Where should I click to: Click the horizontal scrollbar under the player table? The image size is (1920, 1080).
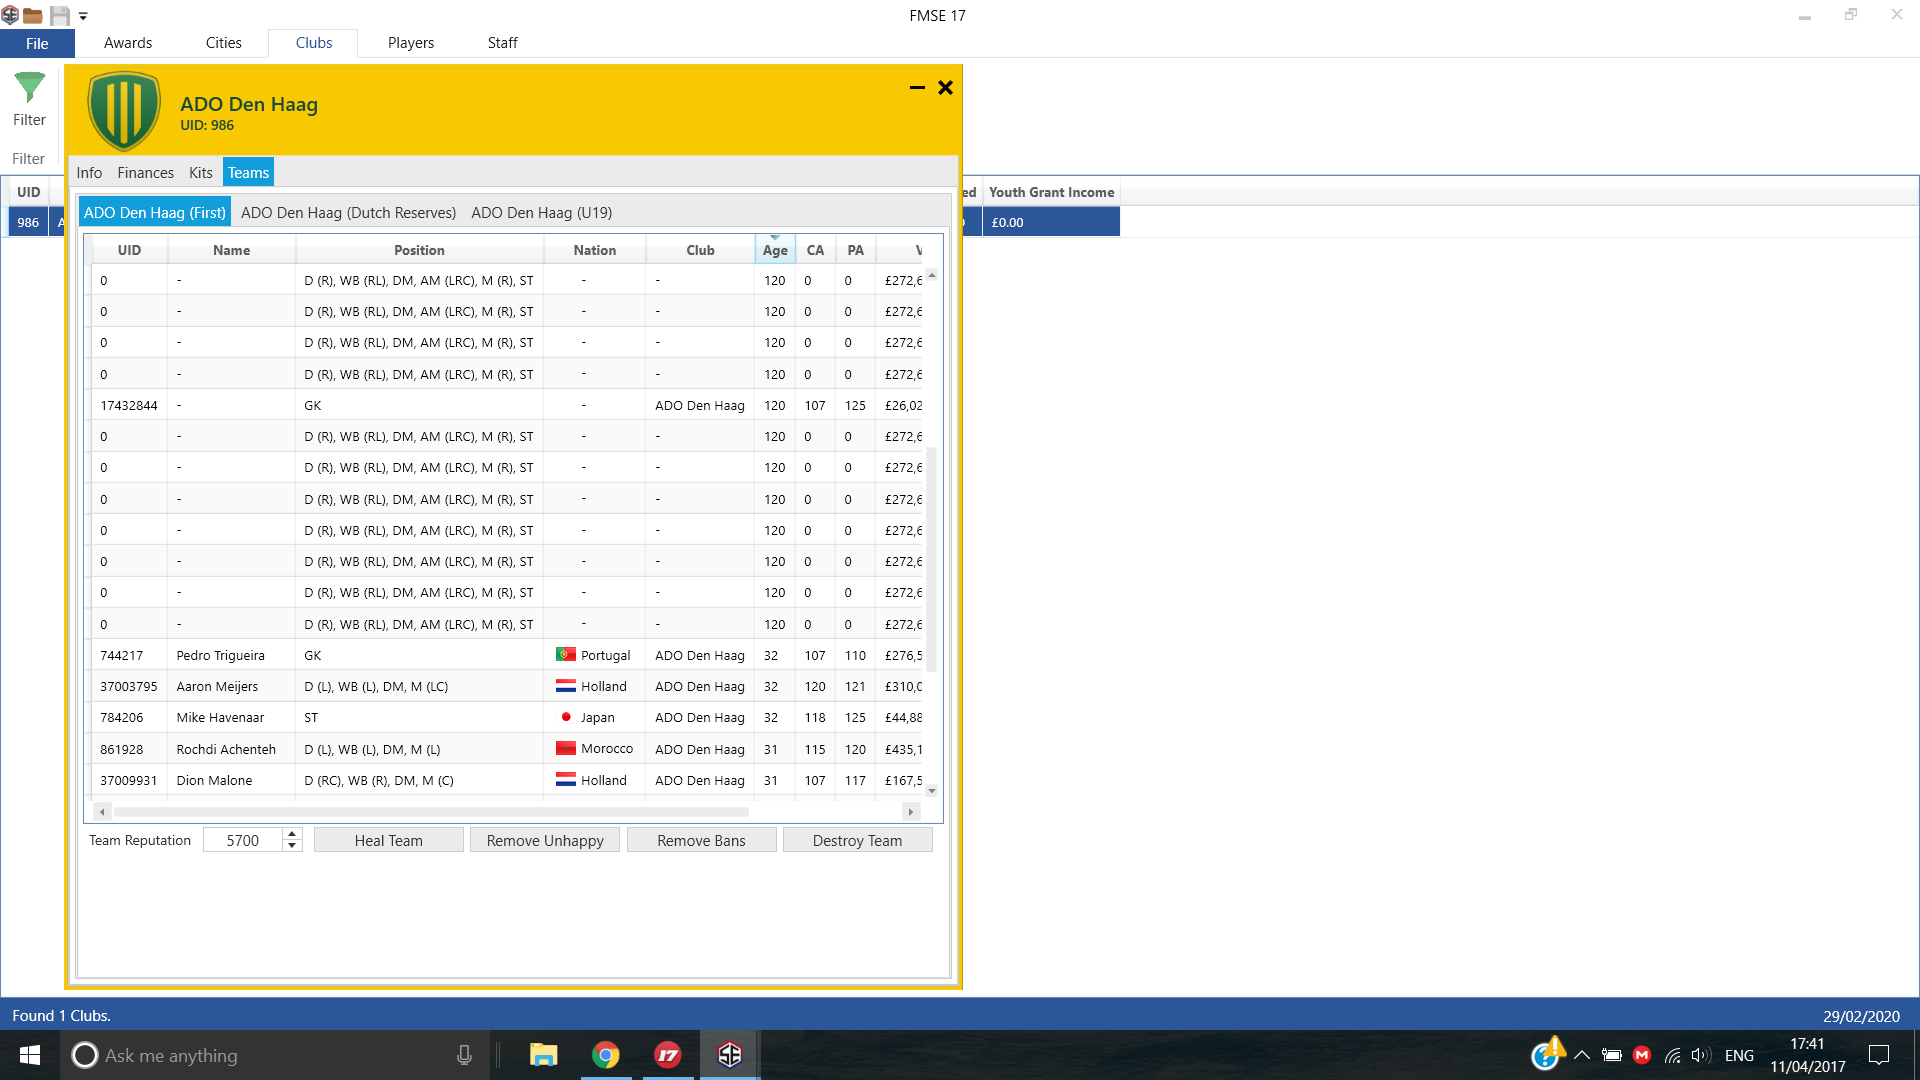[x=430, y=812]
